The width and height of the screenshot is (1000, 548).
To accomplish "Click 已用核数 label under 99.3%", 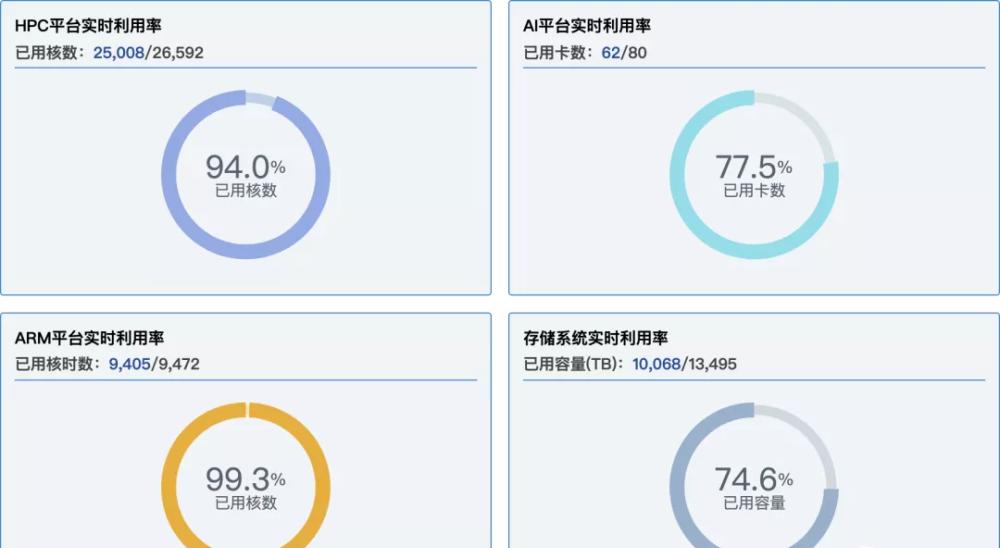I will (246, 503).
